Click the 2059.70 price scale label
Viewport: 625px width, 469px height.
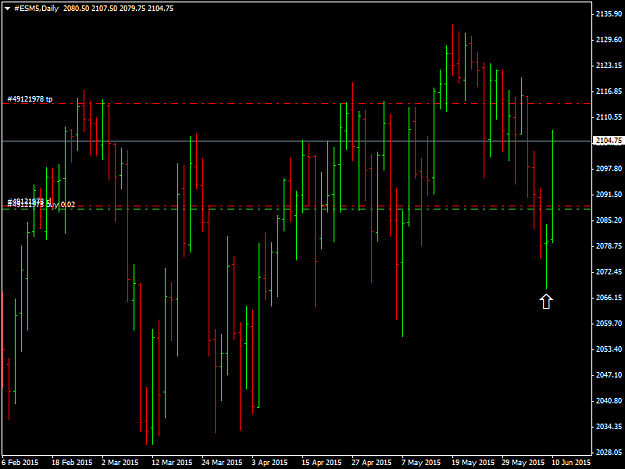609,323
